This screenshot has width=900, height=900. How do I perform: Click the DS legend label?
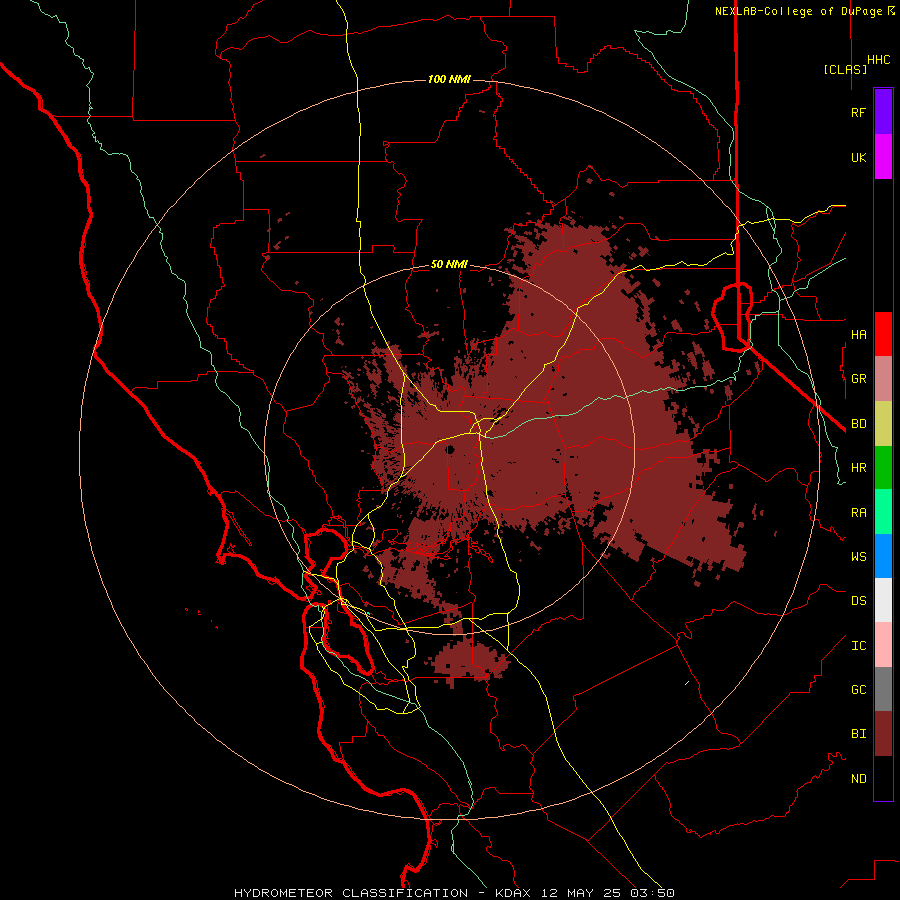point(858,601)
